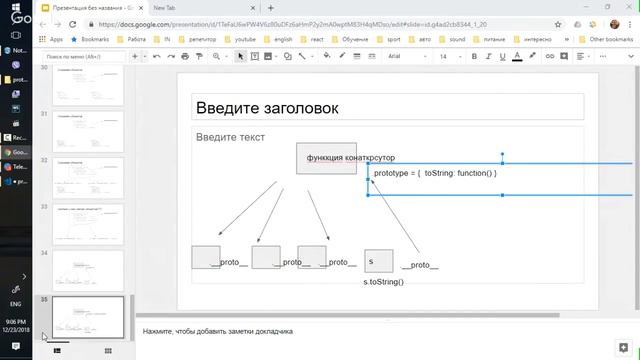Click the menu search field
The height and width of the screenshot is (360, 640).
[84, 56]
